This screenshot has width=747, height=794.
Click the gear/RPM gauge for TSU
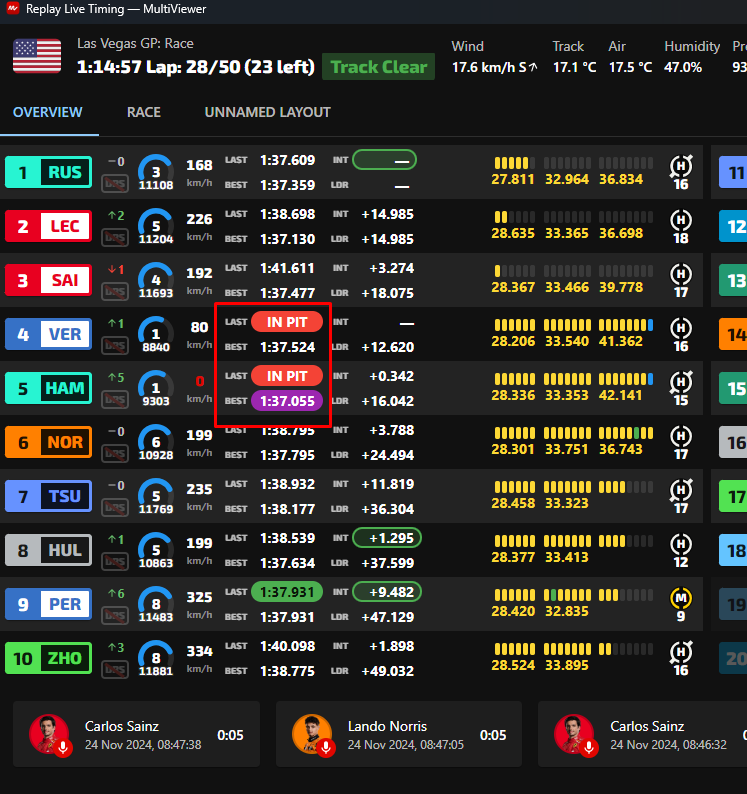point(156,496)
